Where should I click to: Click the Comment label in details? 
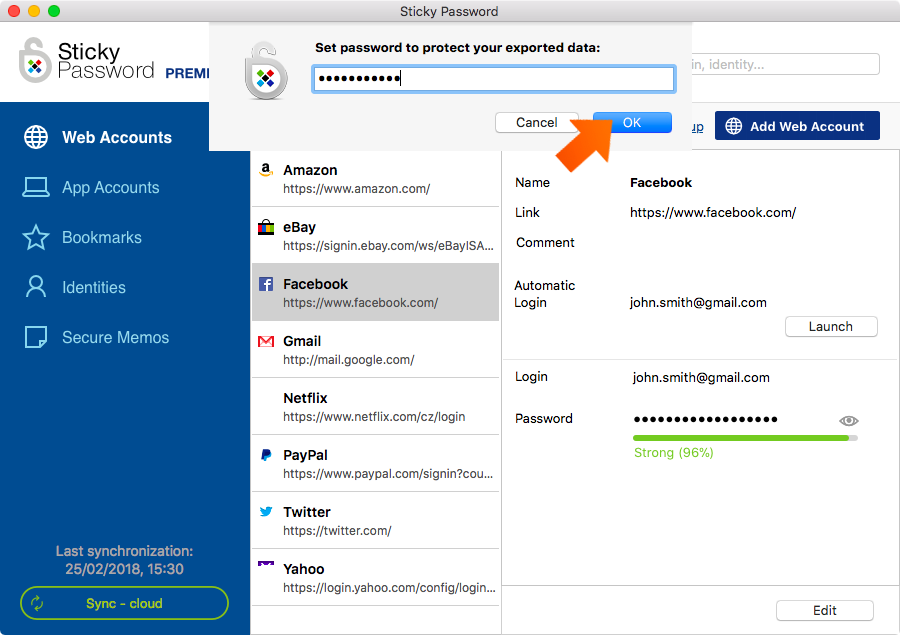coord(545,242)
